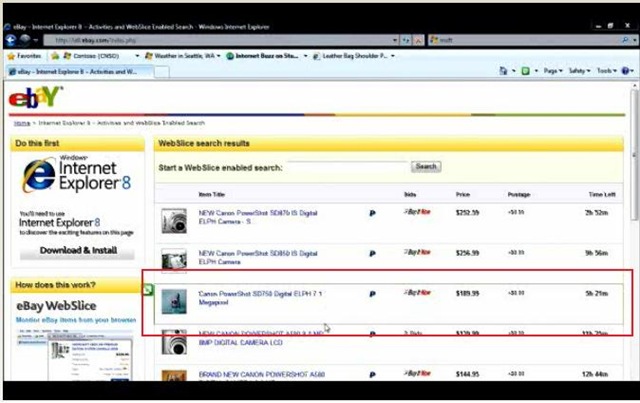Click the Download & Install button
This screenshot has height=403, width=640.
pyautogui.click(x=78, y=251)
